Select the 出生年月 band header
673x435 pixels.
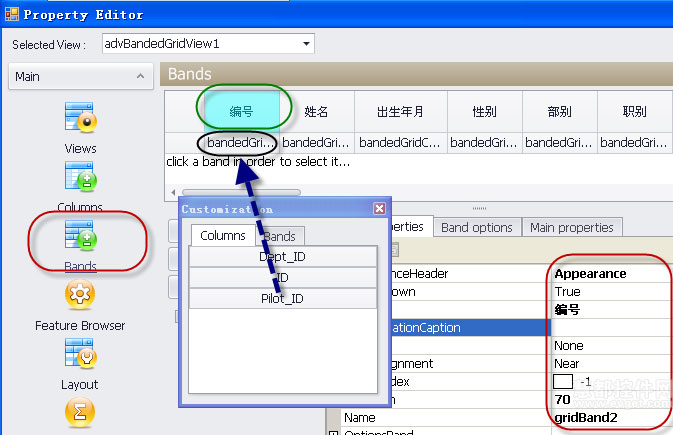click(401, 112)
